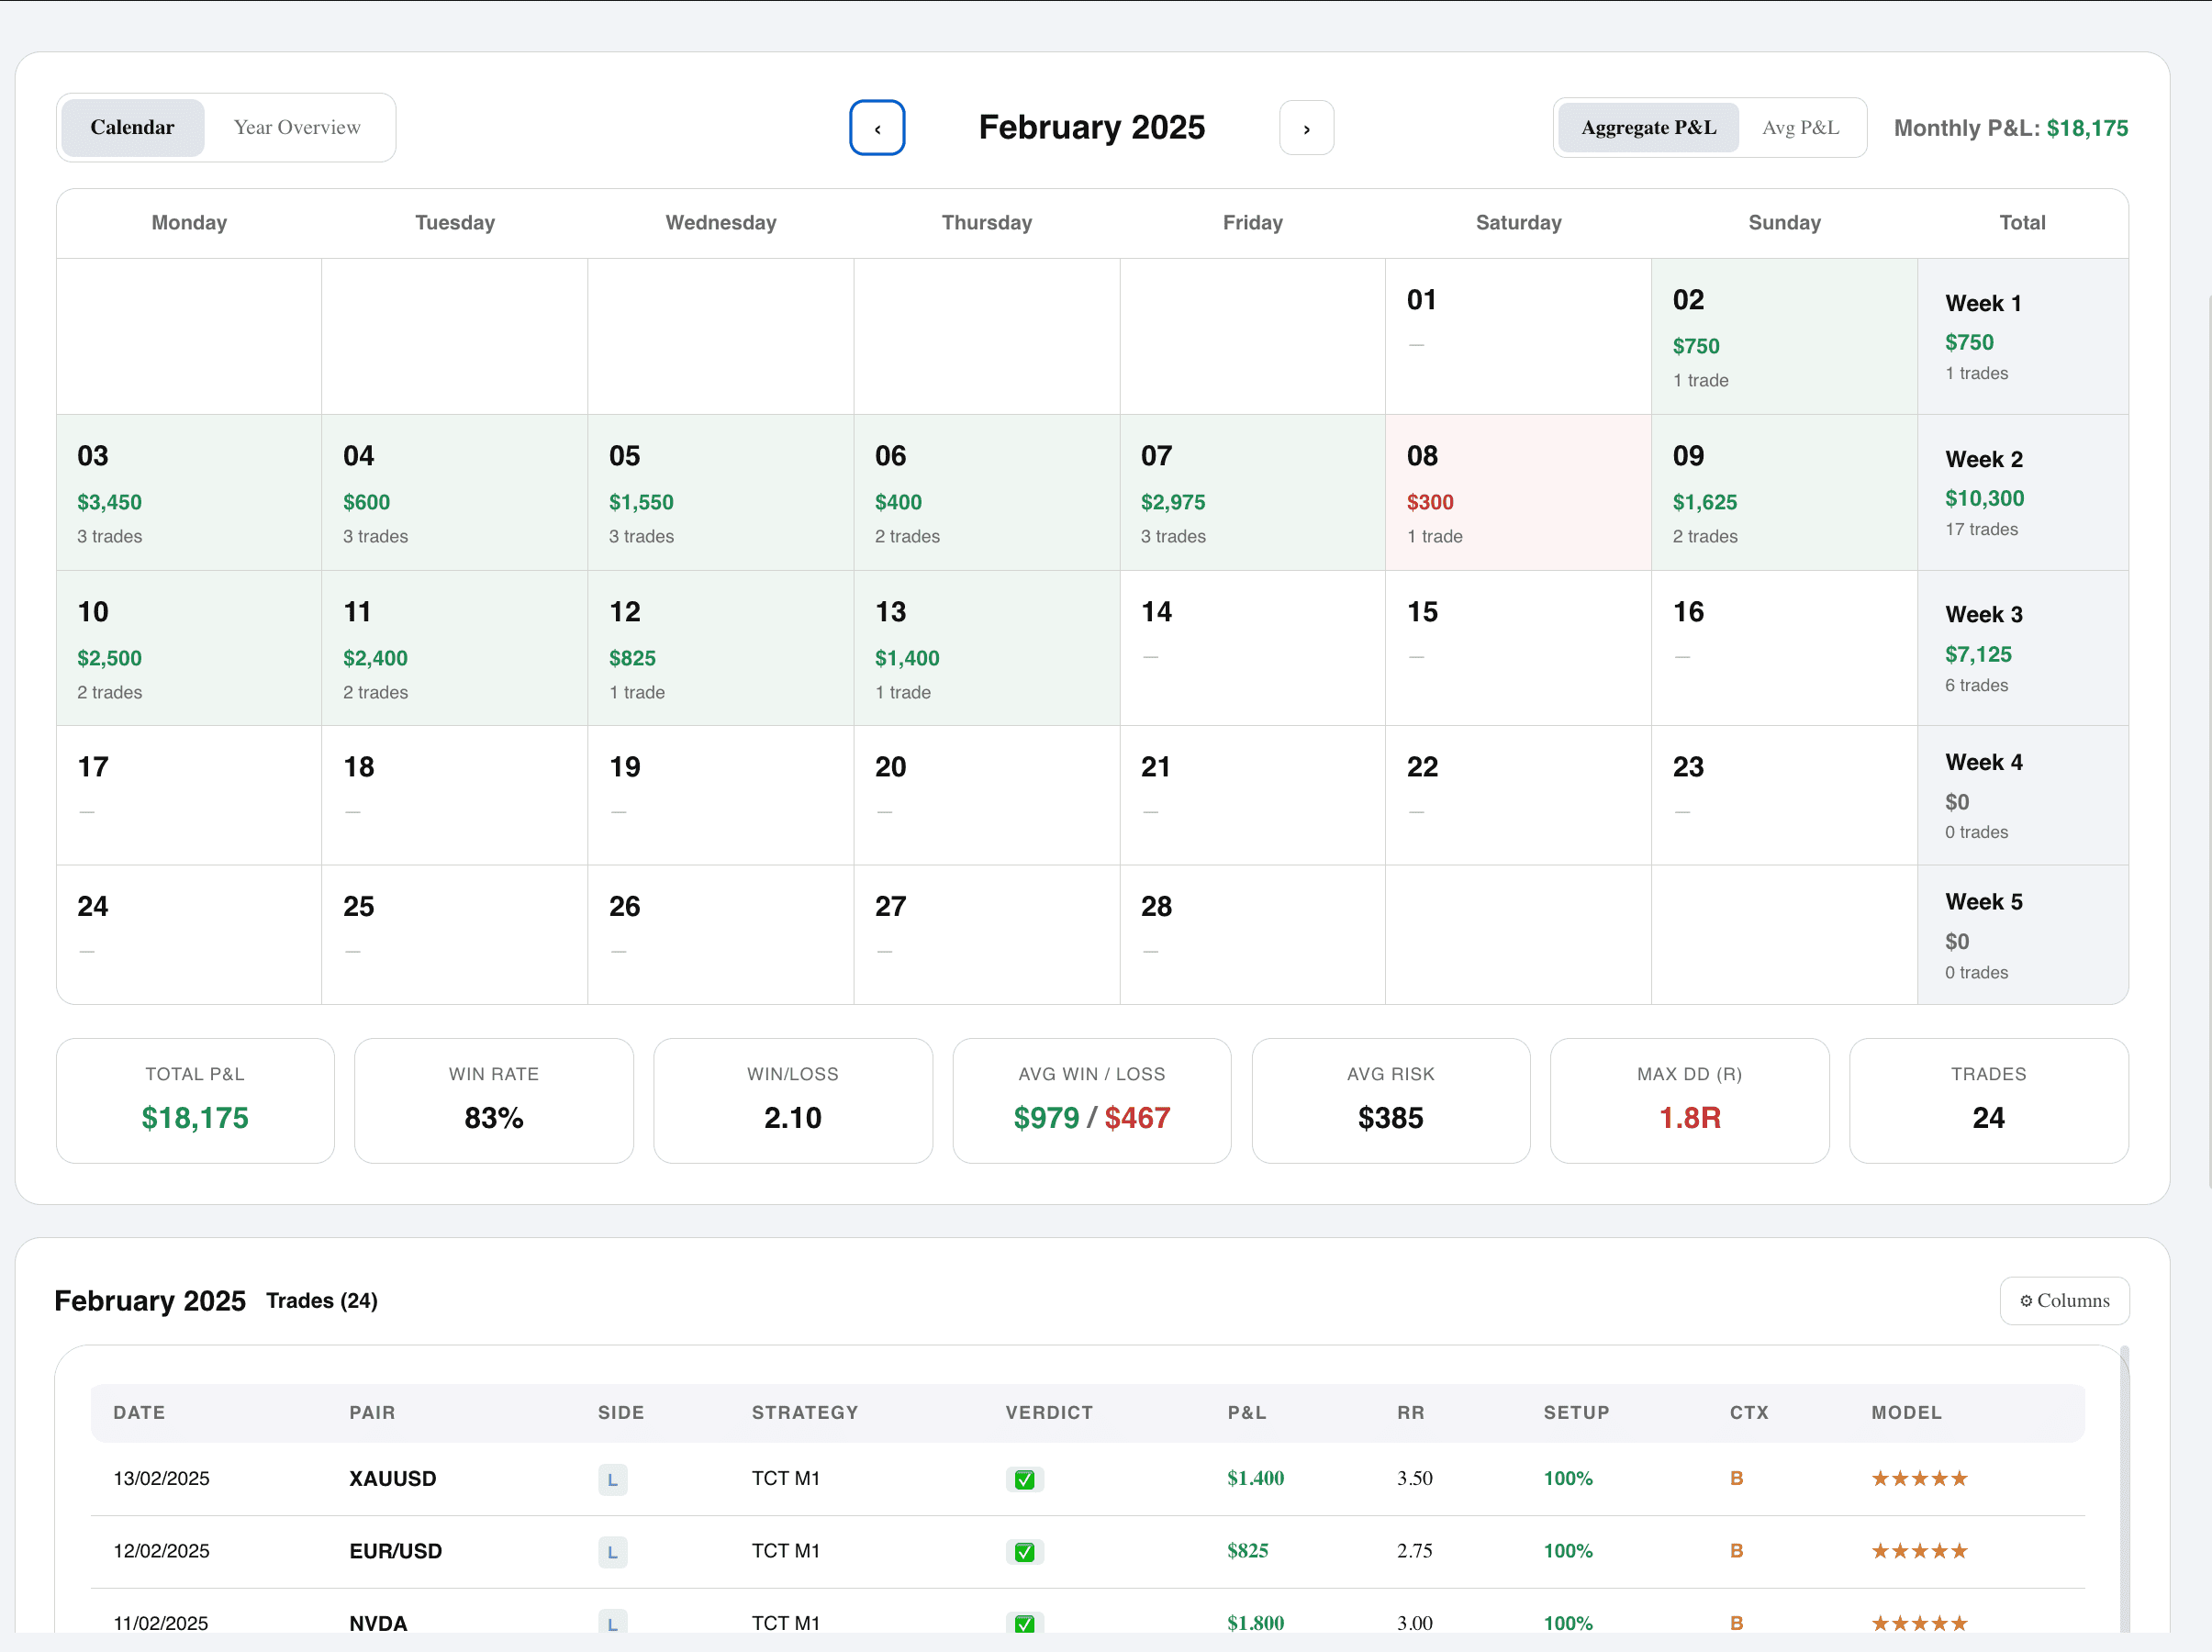
Task: Click the green verdict checkmark for the XAUUSD trade
Action: (1025, 1478)
